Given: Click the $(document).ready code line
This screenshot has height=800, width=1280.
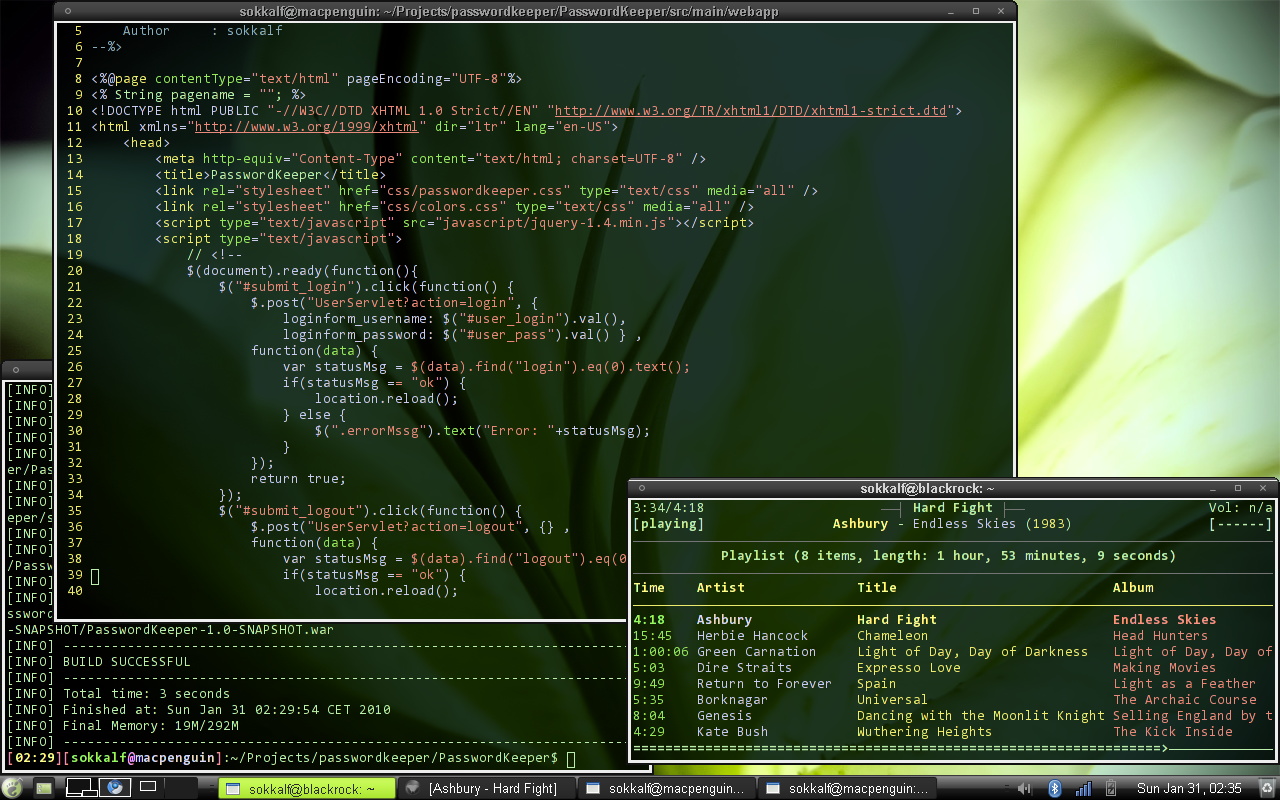Looking at the screenshot, I should 302,271.
